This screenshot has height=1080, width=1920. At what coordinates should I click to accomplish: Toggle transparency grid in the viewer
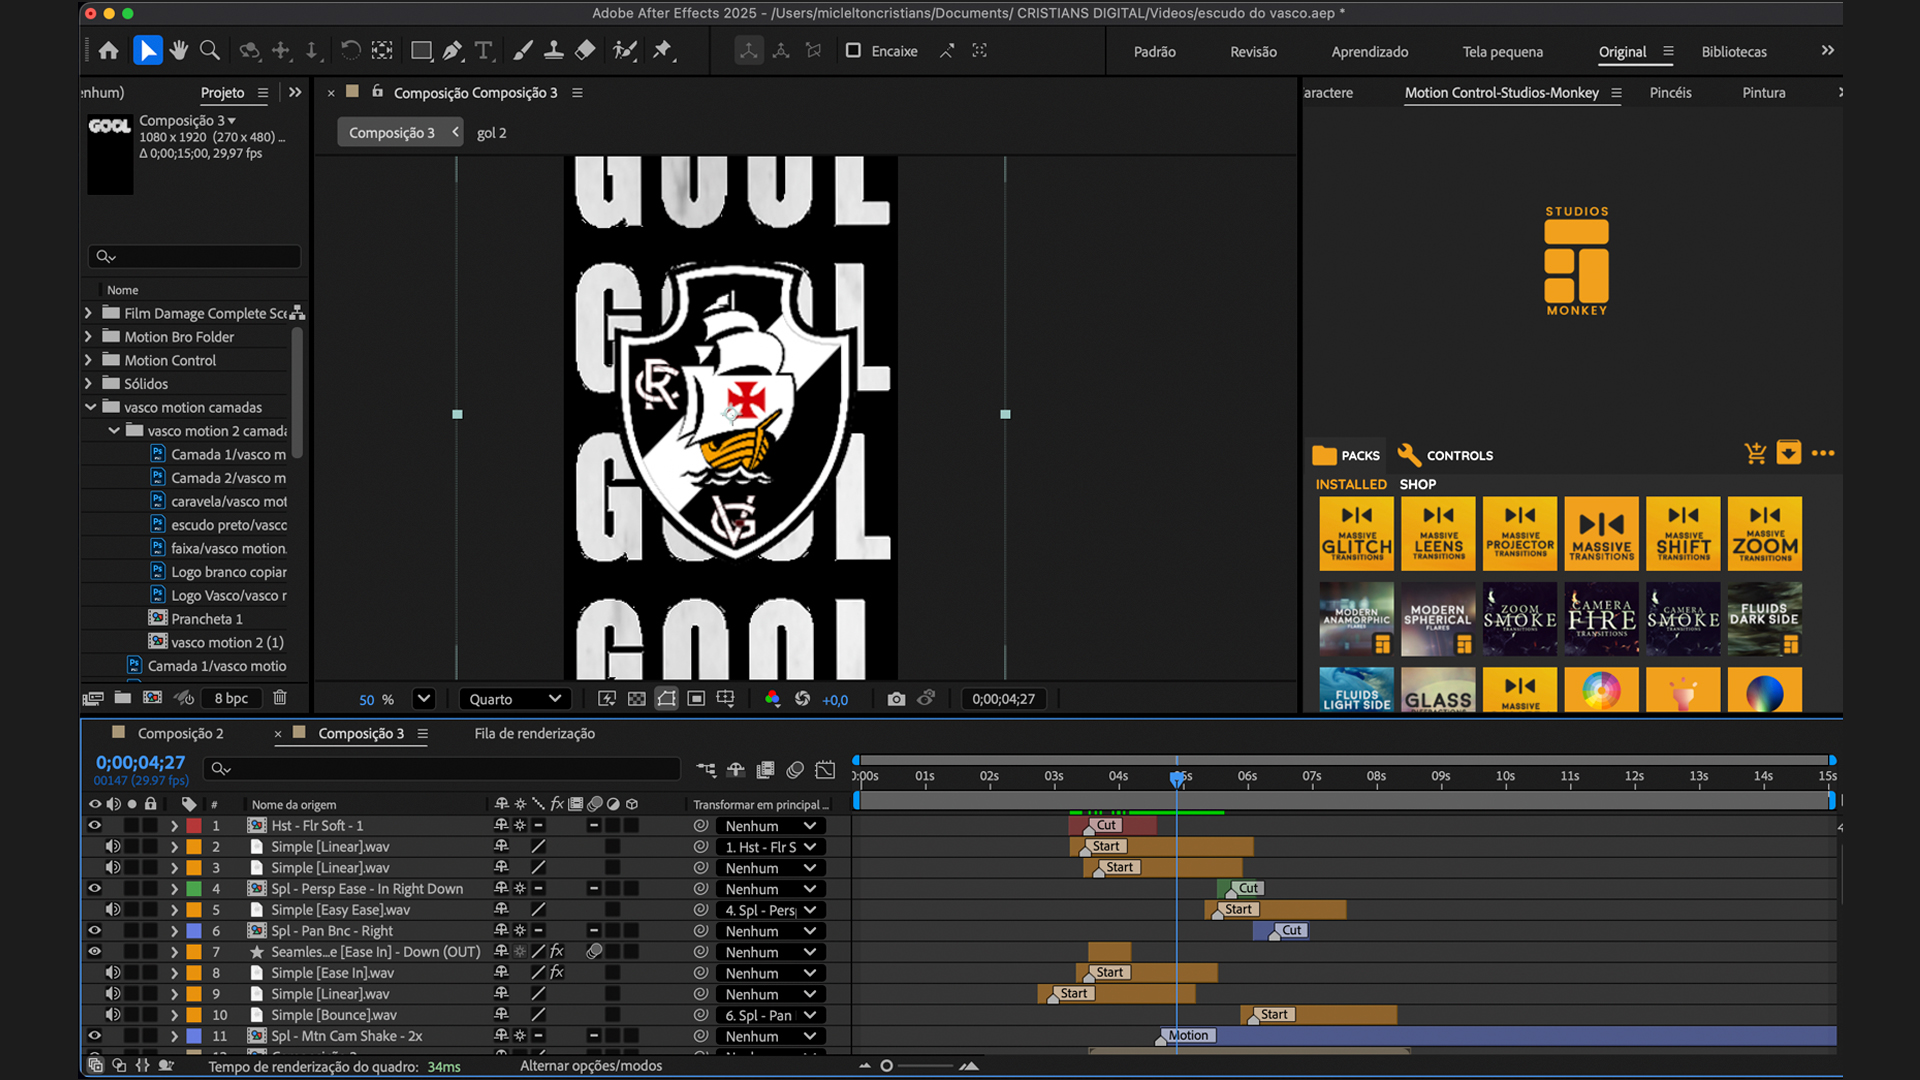(636, 699)
